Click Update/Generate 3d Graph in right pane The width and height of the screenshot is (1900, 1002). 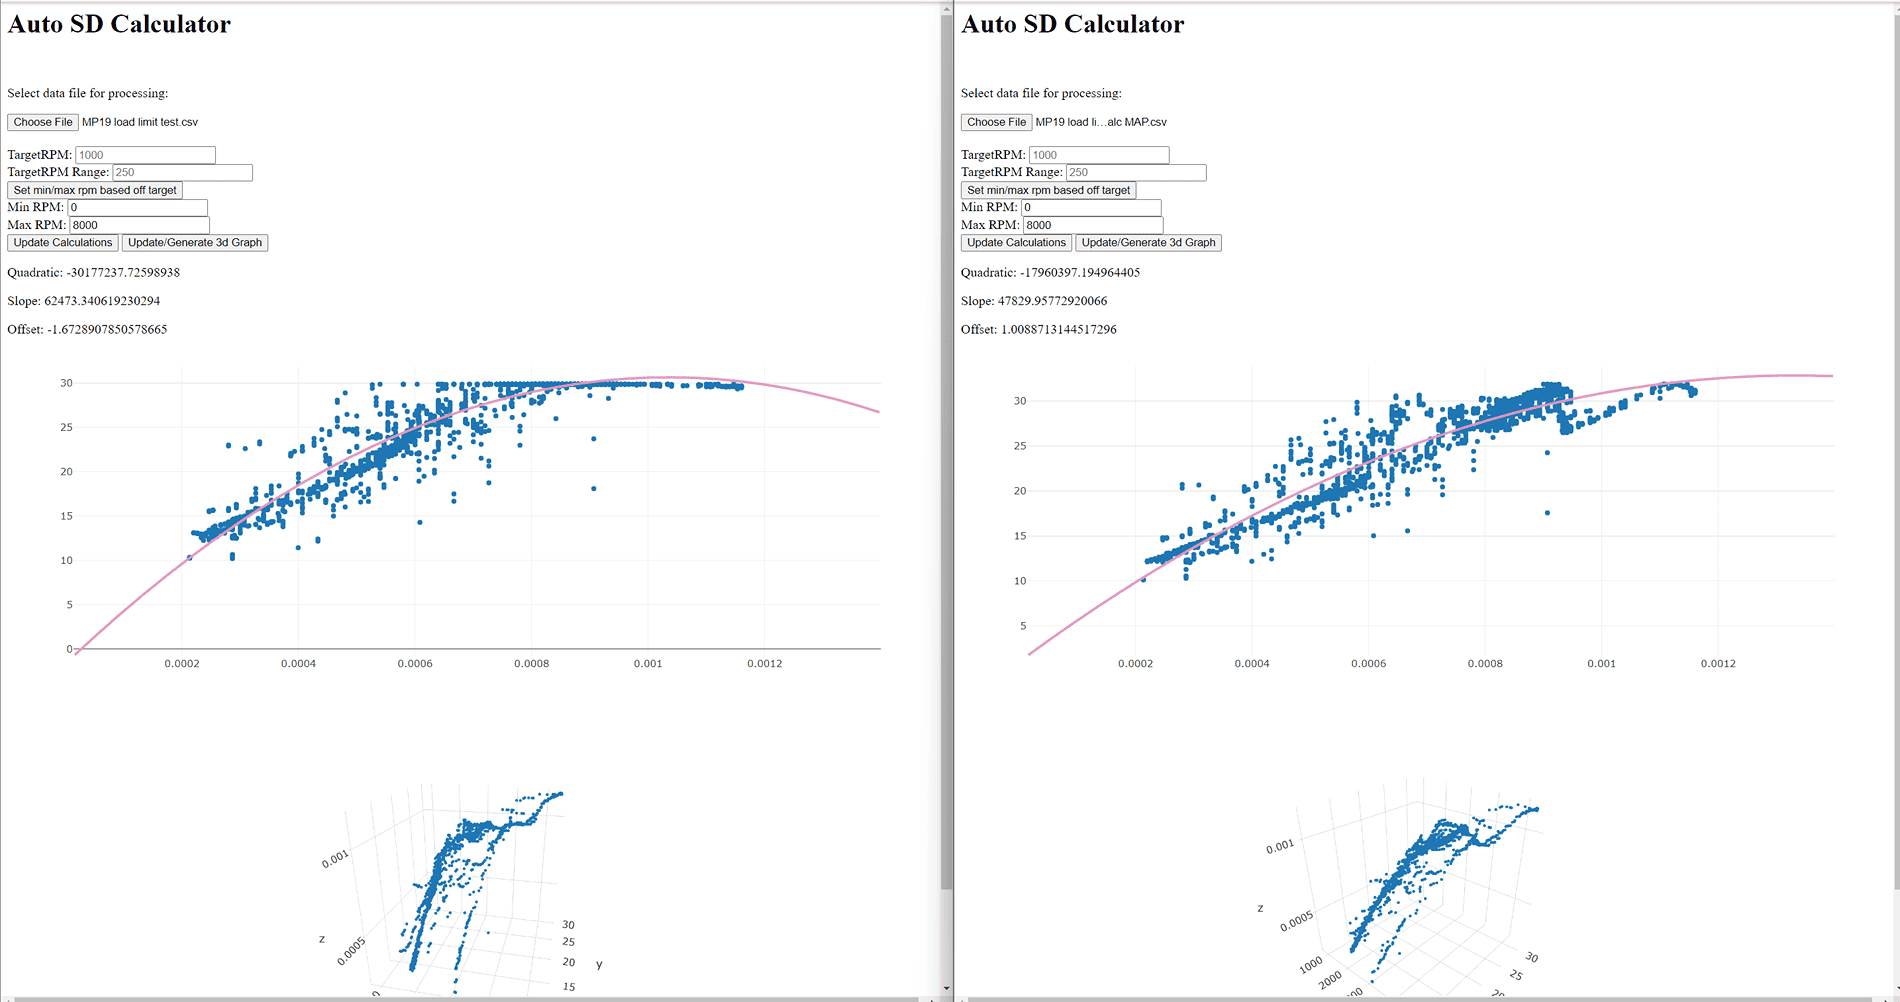coord(1149,243)
